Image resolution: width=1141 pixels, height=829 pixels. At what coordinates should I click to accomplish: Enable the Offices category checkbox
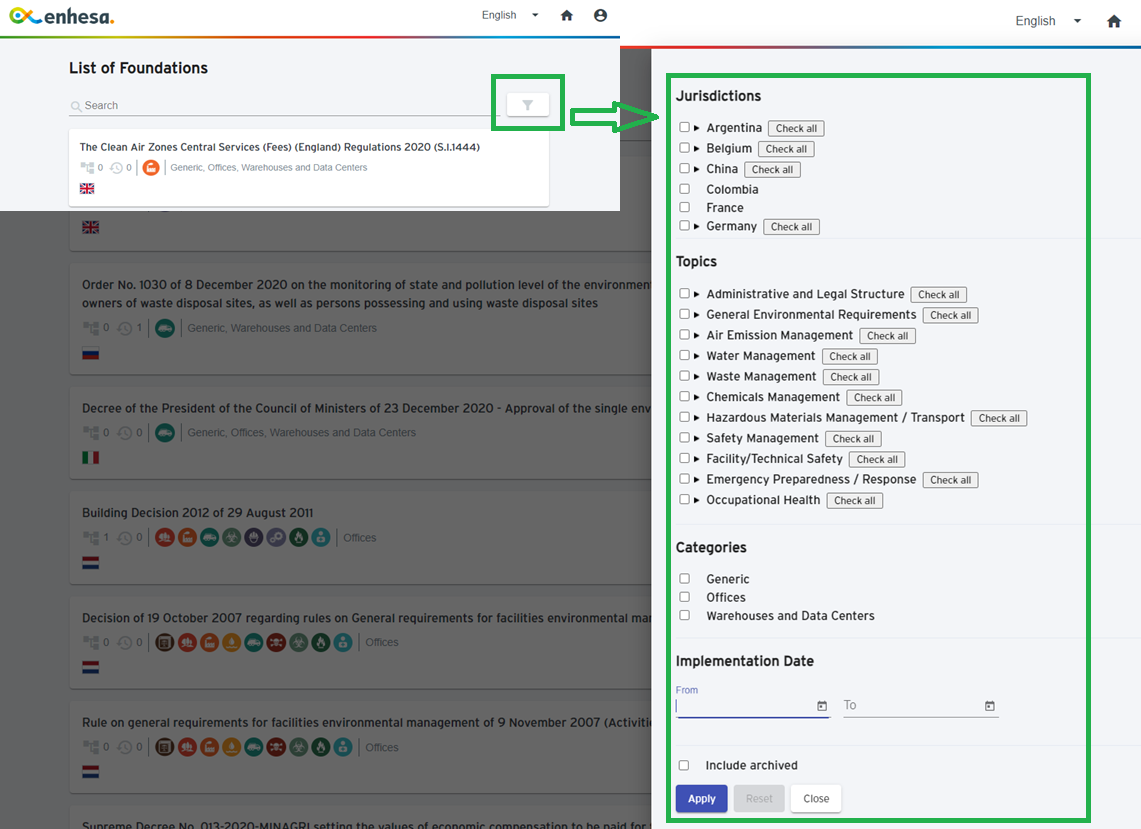[x=684, y=597]
